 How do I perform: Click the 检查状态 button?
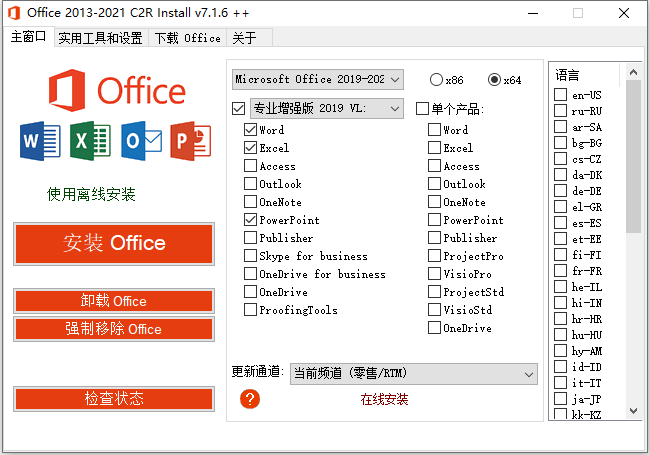tap(114, 399)
